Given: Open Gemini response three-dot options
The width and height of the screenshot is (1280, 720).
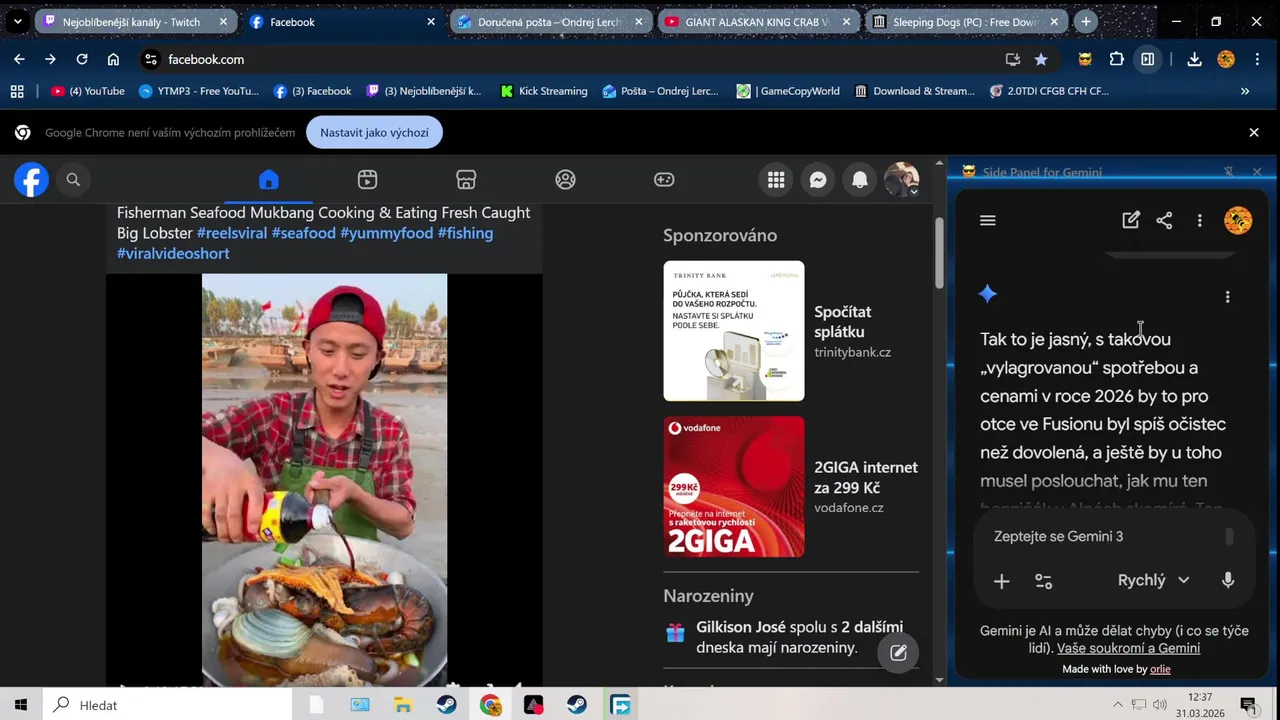Looking at the screenshot, I should click(x=1227, y=296).
